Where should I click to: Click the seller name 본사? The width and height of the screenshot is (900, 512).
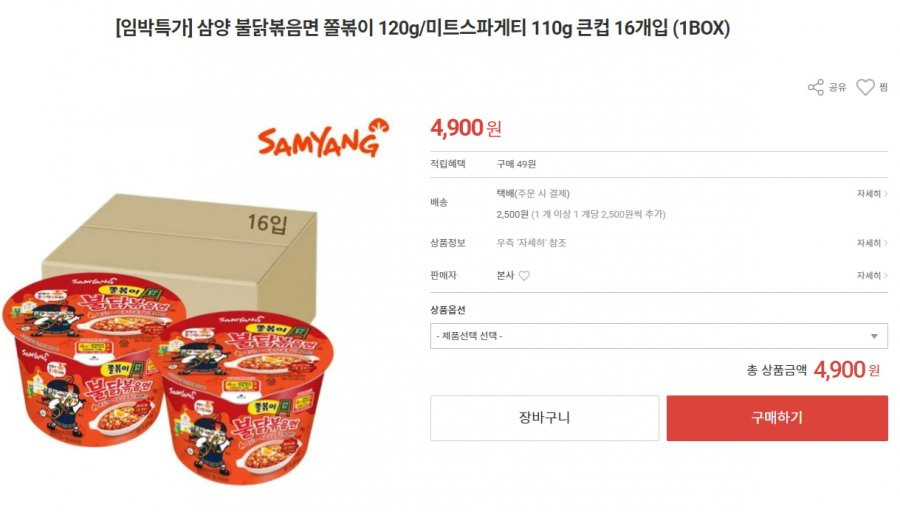[x=505, y=276]
